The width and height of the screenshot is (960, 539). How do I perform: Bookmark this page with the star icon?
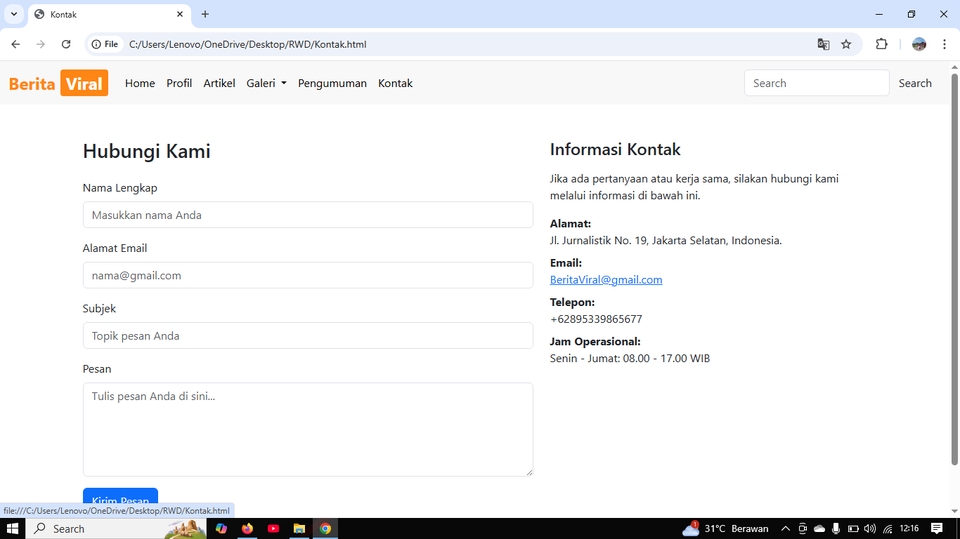[x=846, y=44]
